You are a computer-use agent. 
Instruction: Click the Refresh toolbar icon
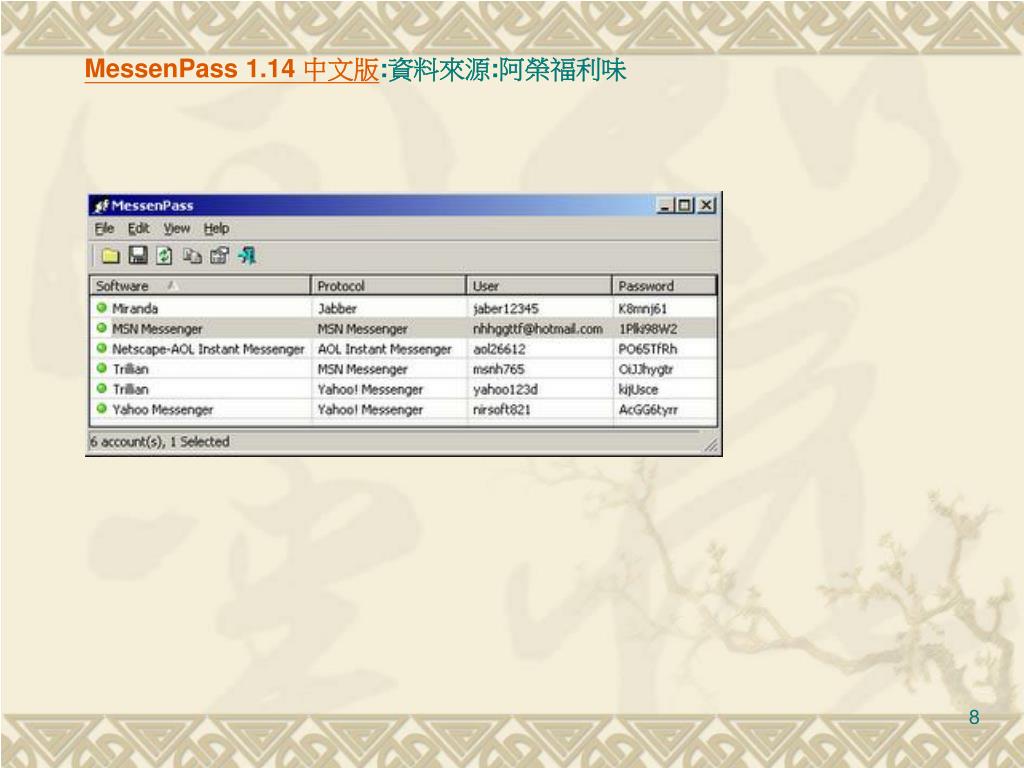point(164,256)
